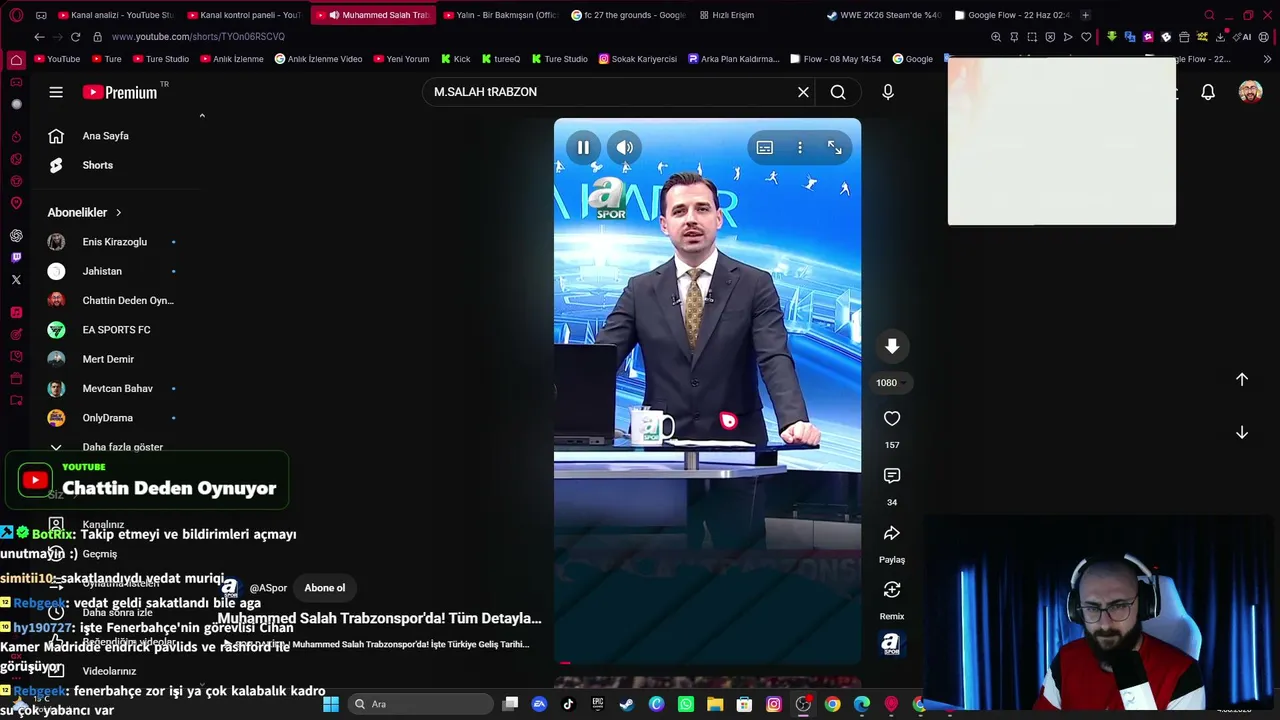Open WhatsApp from the taskbar

tap(686, 704)
